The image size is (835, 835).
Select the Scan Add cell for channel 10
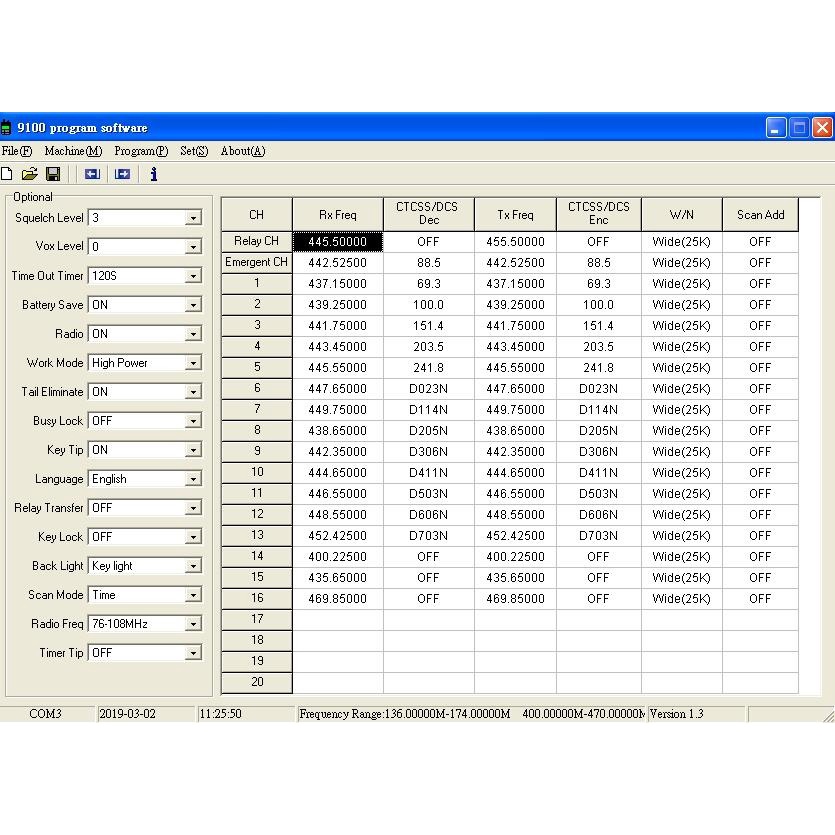coord(760,473)
